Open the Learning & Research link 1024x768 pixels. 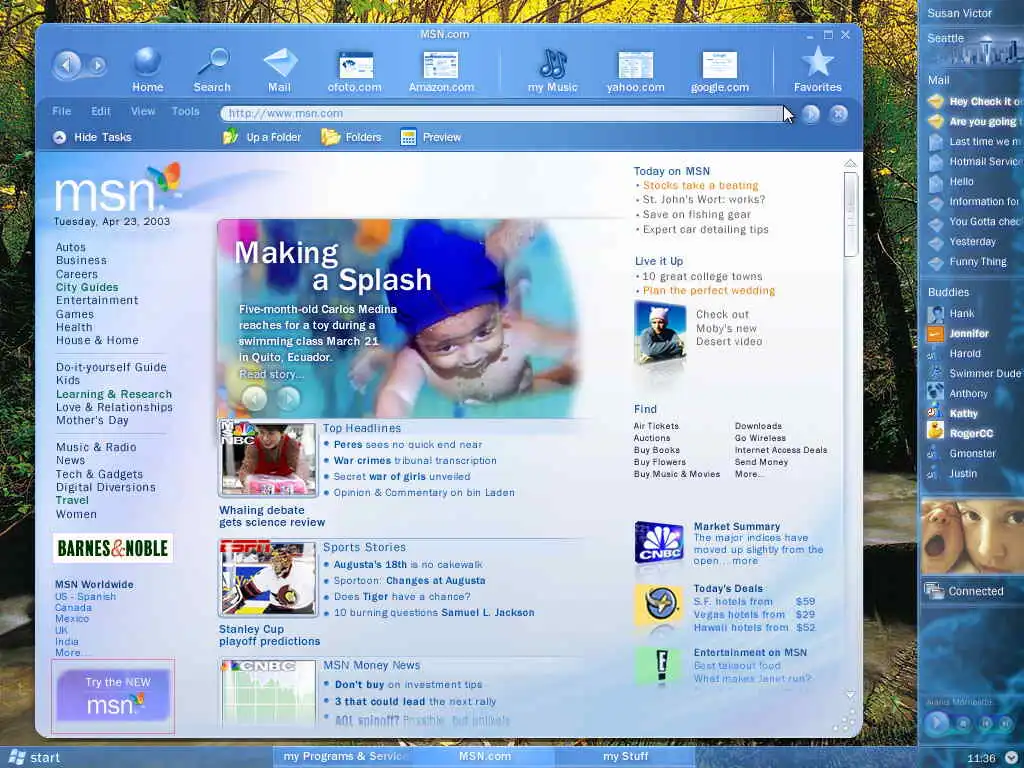point(114,394)
